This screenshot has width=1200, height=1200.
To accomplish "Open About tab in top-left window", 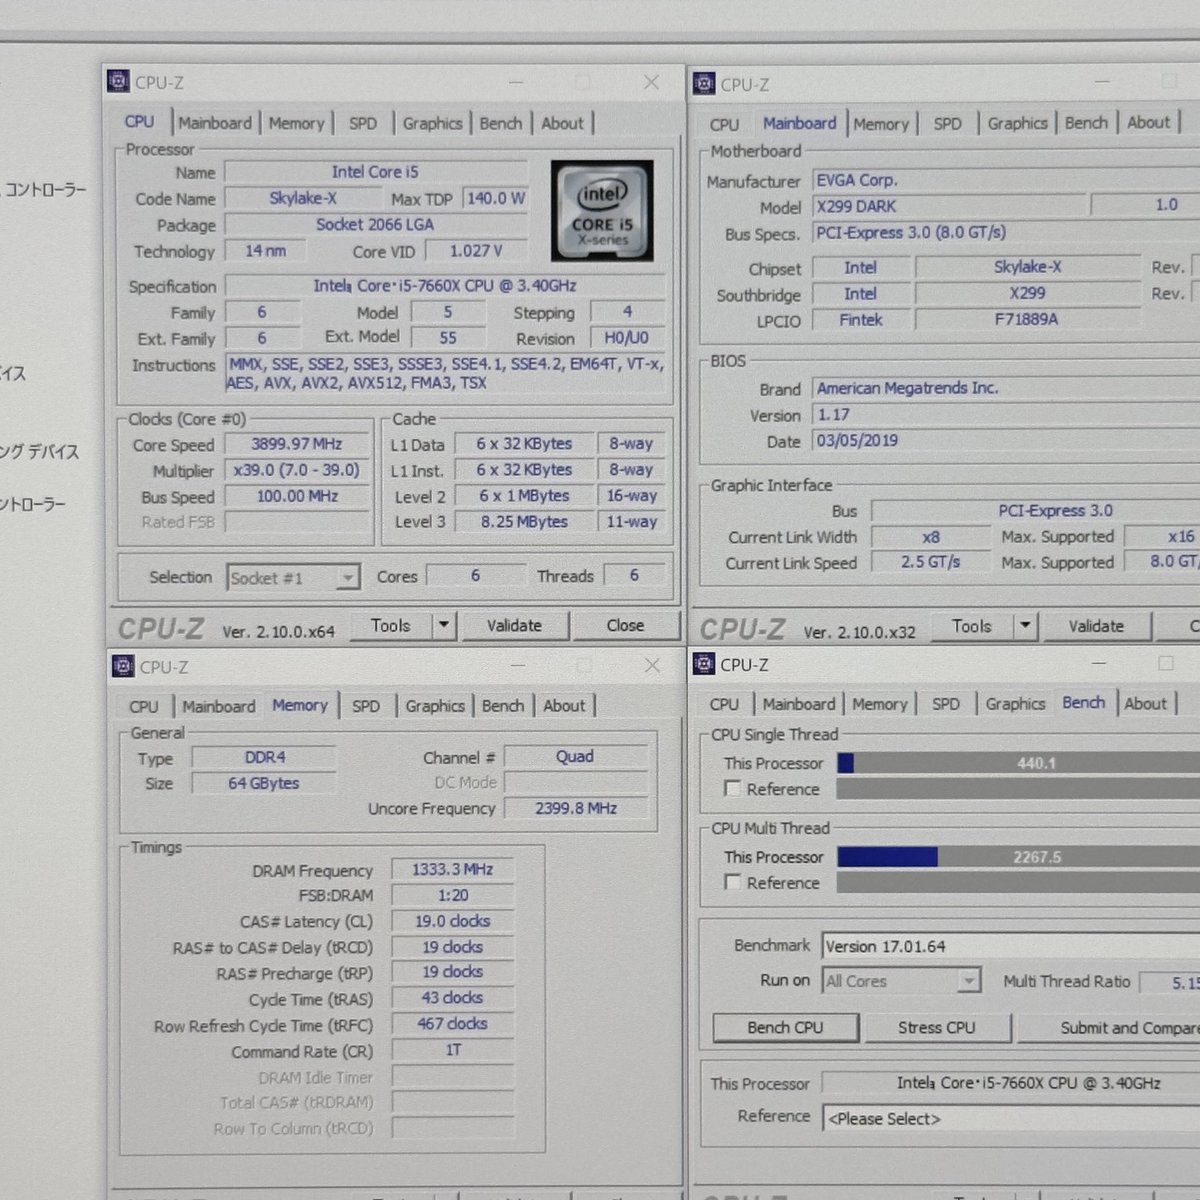I will [562, 123].
